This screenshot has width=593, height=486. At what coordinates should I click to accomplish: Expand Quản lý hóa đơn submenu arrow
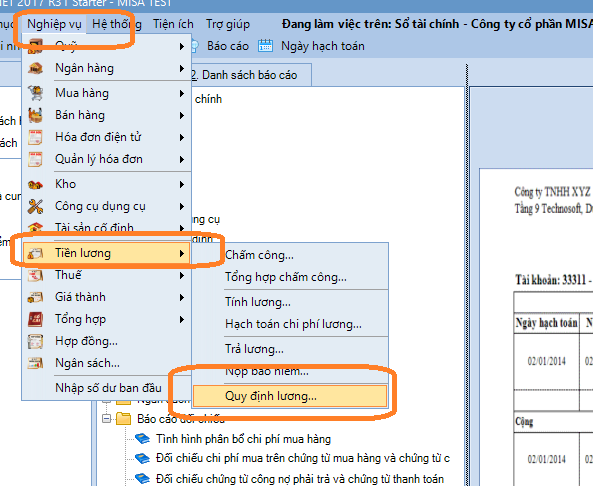[x=182, y=159]
